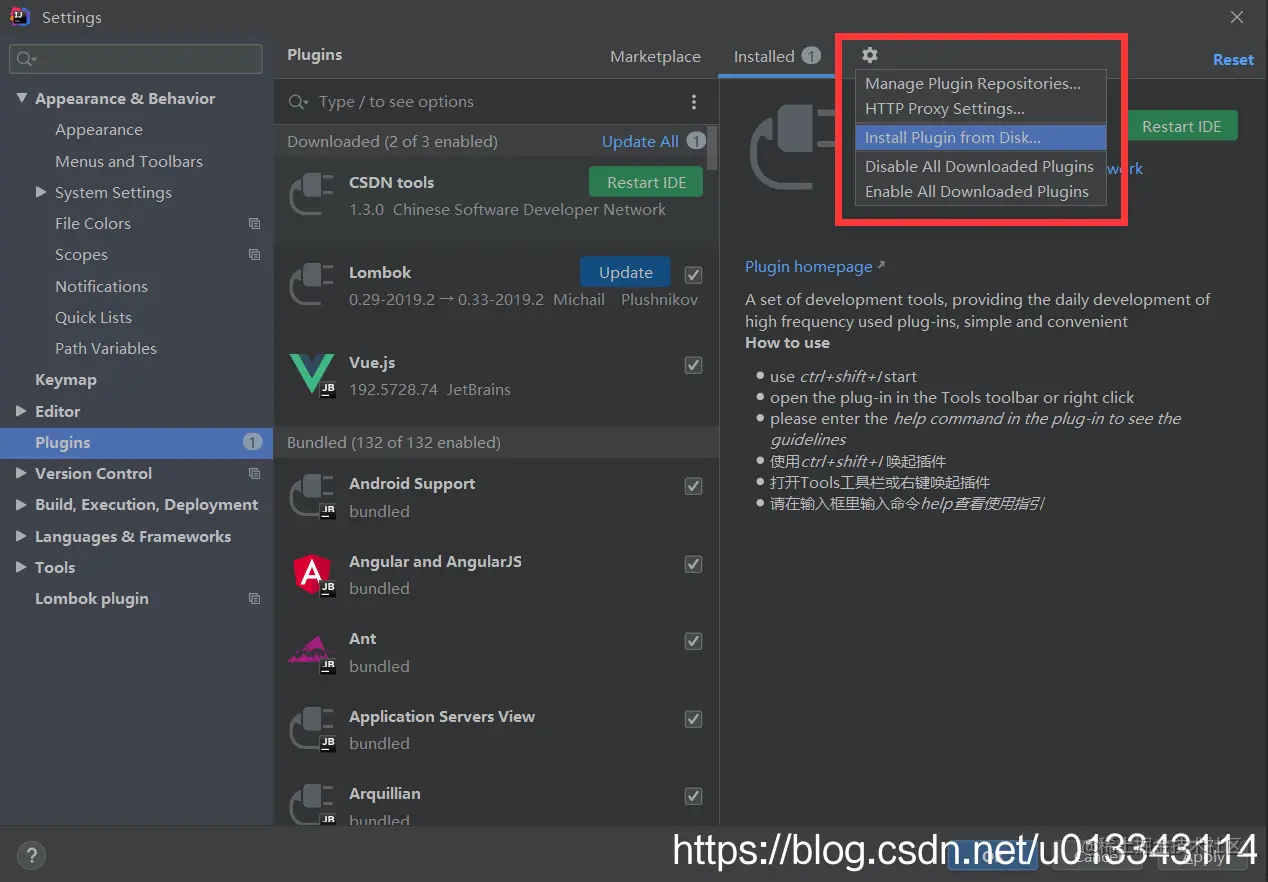
Task: Expand the Languages & Frameworks node
Action: [22, 536]
